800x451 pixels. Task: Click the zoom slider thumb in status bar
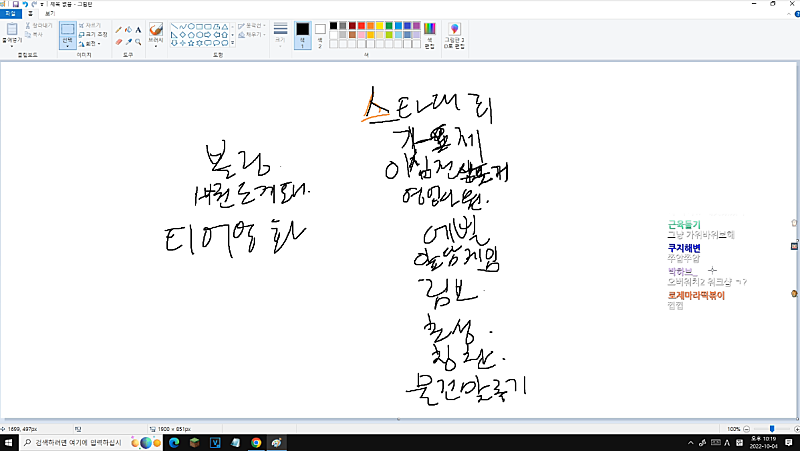point(772,429)
